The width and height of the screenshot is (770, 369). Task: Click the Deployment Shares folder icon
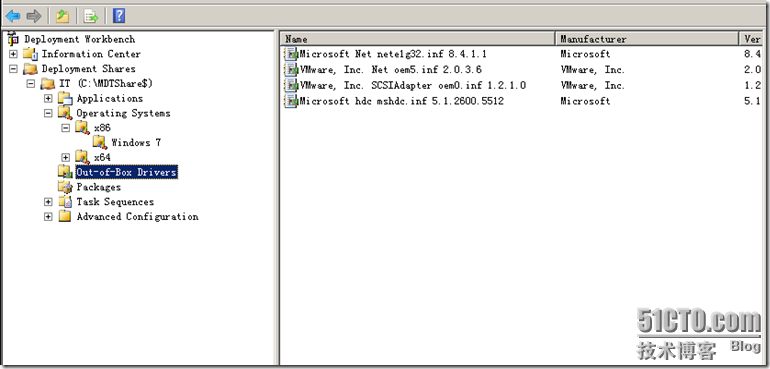(x=30, y=68)
